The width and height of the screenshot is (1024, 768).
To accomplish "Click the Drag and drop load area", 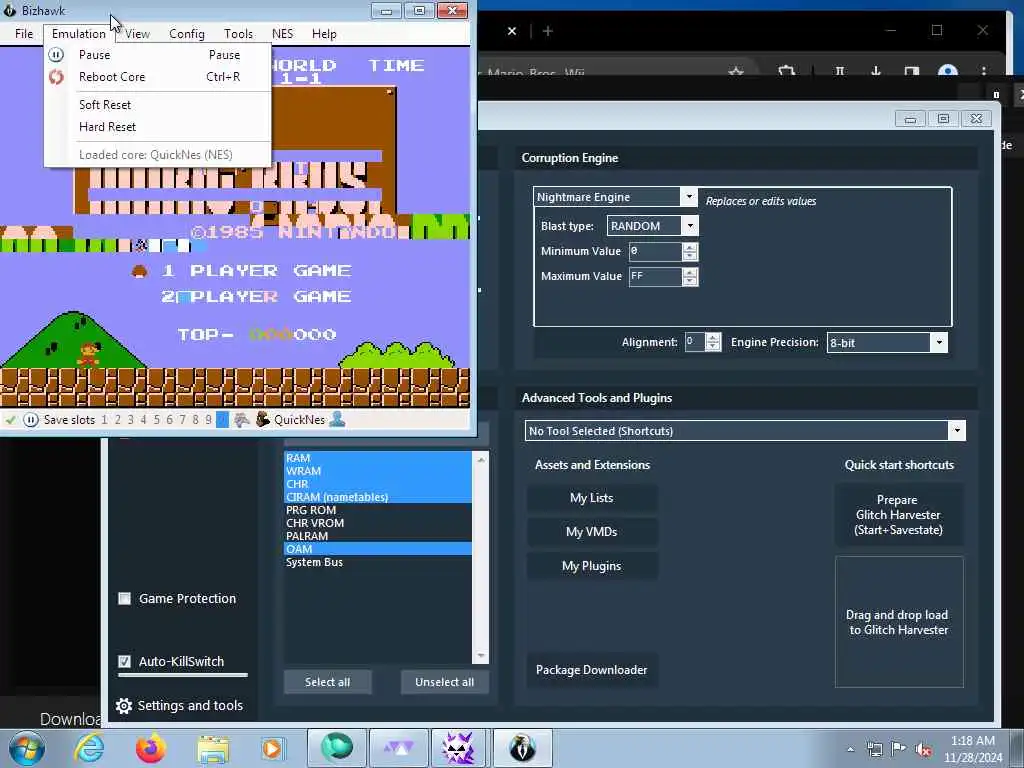I will [899, 622].
